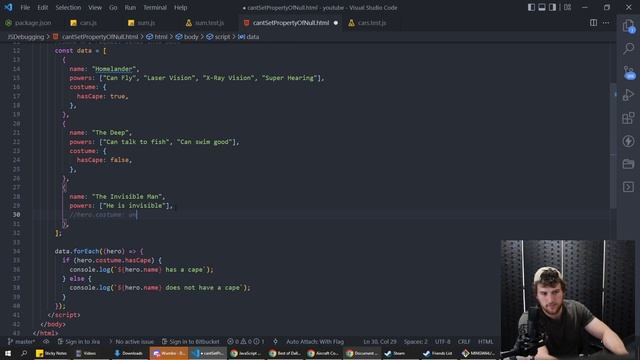Image resolution: width=640 pixels, height=360 pixels.
Task: Customize layout from the title bar
Action: pos(567,7)
